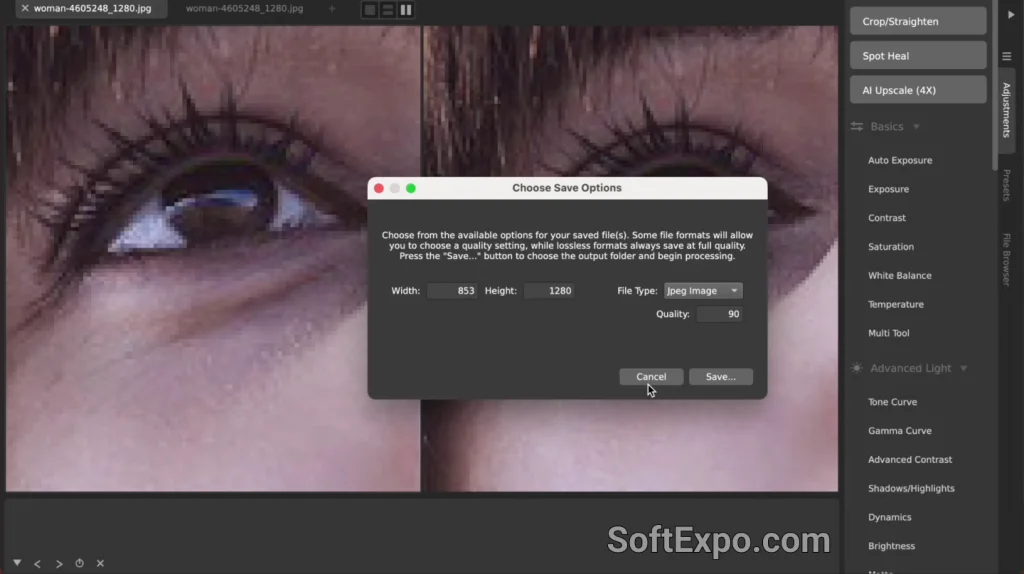Click the next arrow in bottom toolbar
The image size is (1024, 574).
[x=59, y=564]
